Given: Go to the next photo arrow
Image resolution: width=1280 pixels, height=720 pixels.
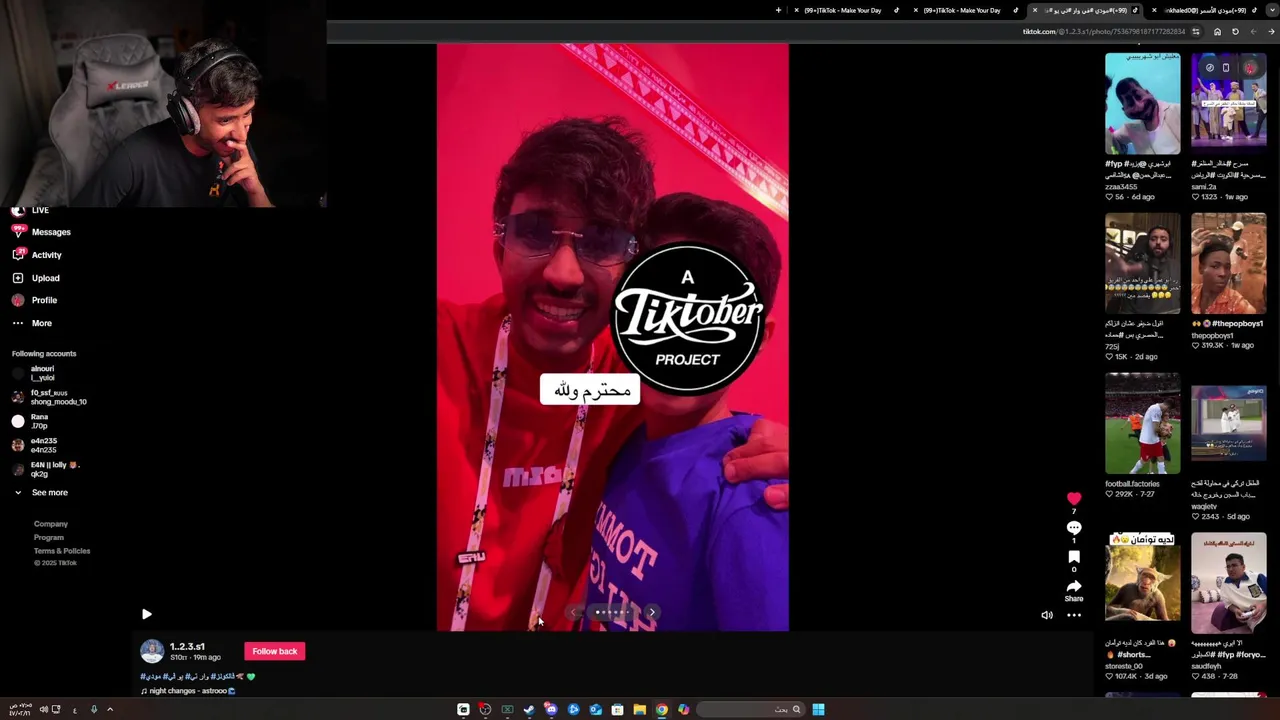Looking at the screenshot, I should 651,612.
